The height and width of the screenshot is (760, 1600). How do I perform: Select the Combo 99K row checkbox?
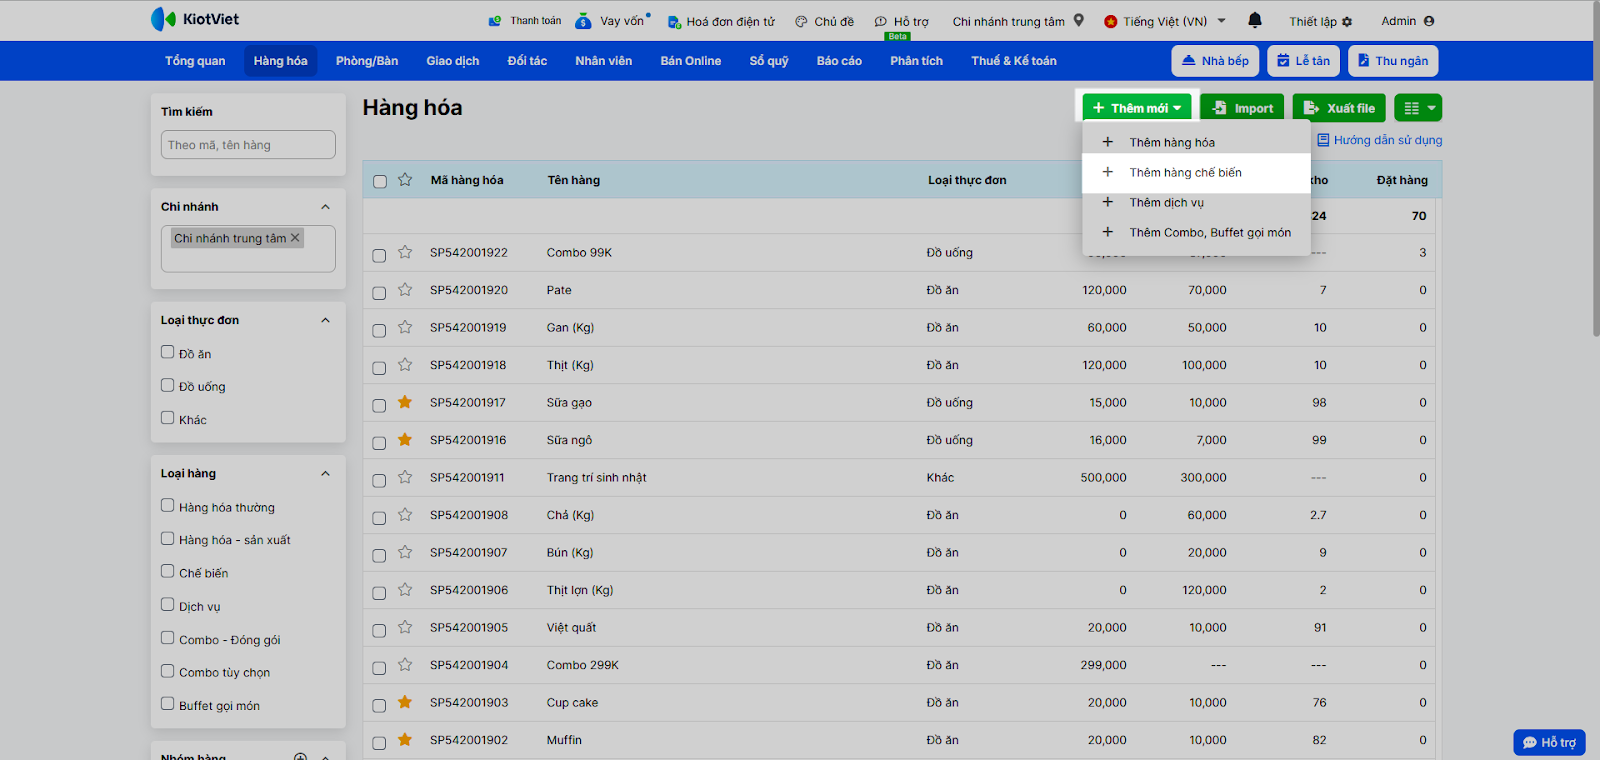(379, 255)
